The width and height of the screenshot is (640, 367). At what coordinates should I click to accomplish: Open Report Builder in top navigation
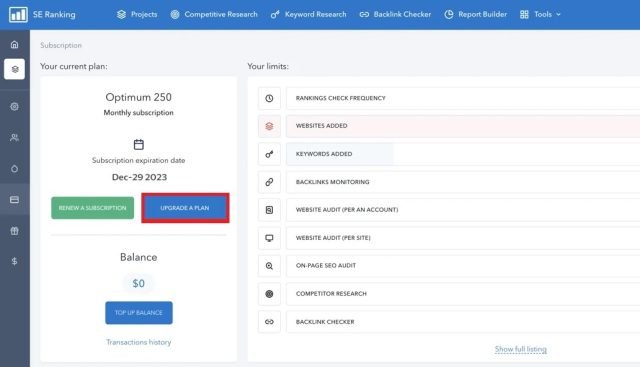coord(476,14)
